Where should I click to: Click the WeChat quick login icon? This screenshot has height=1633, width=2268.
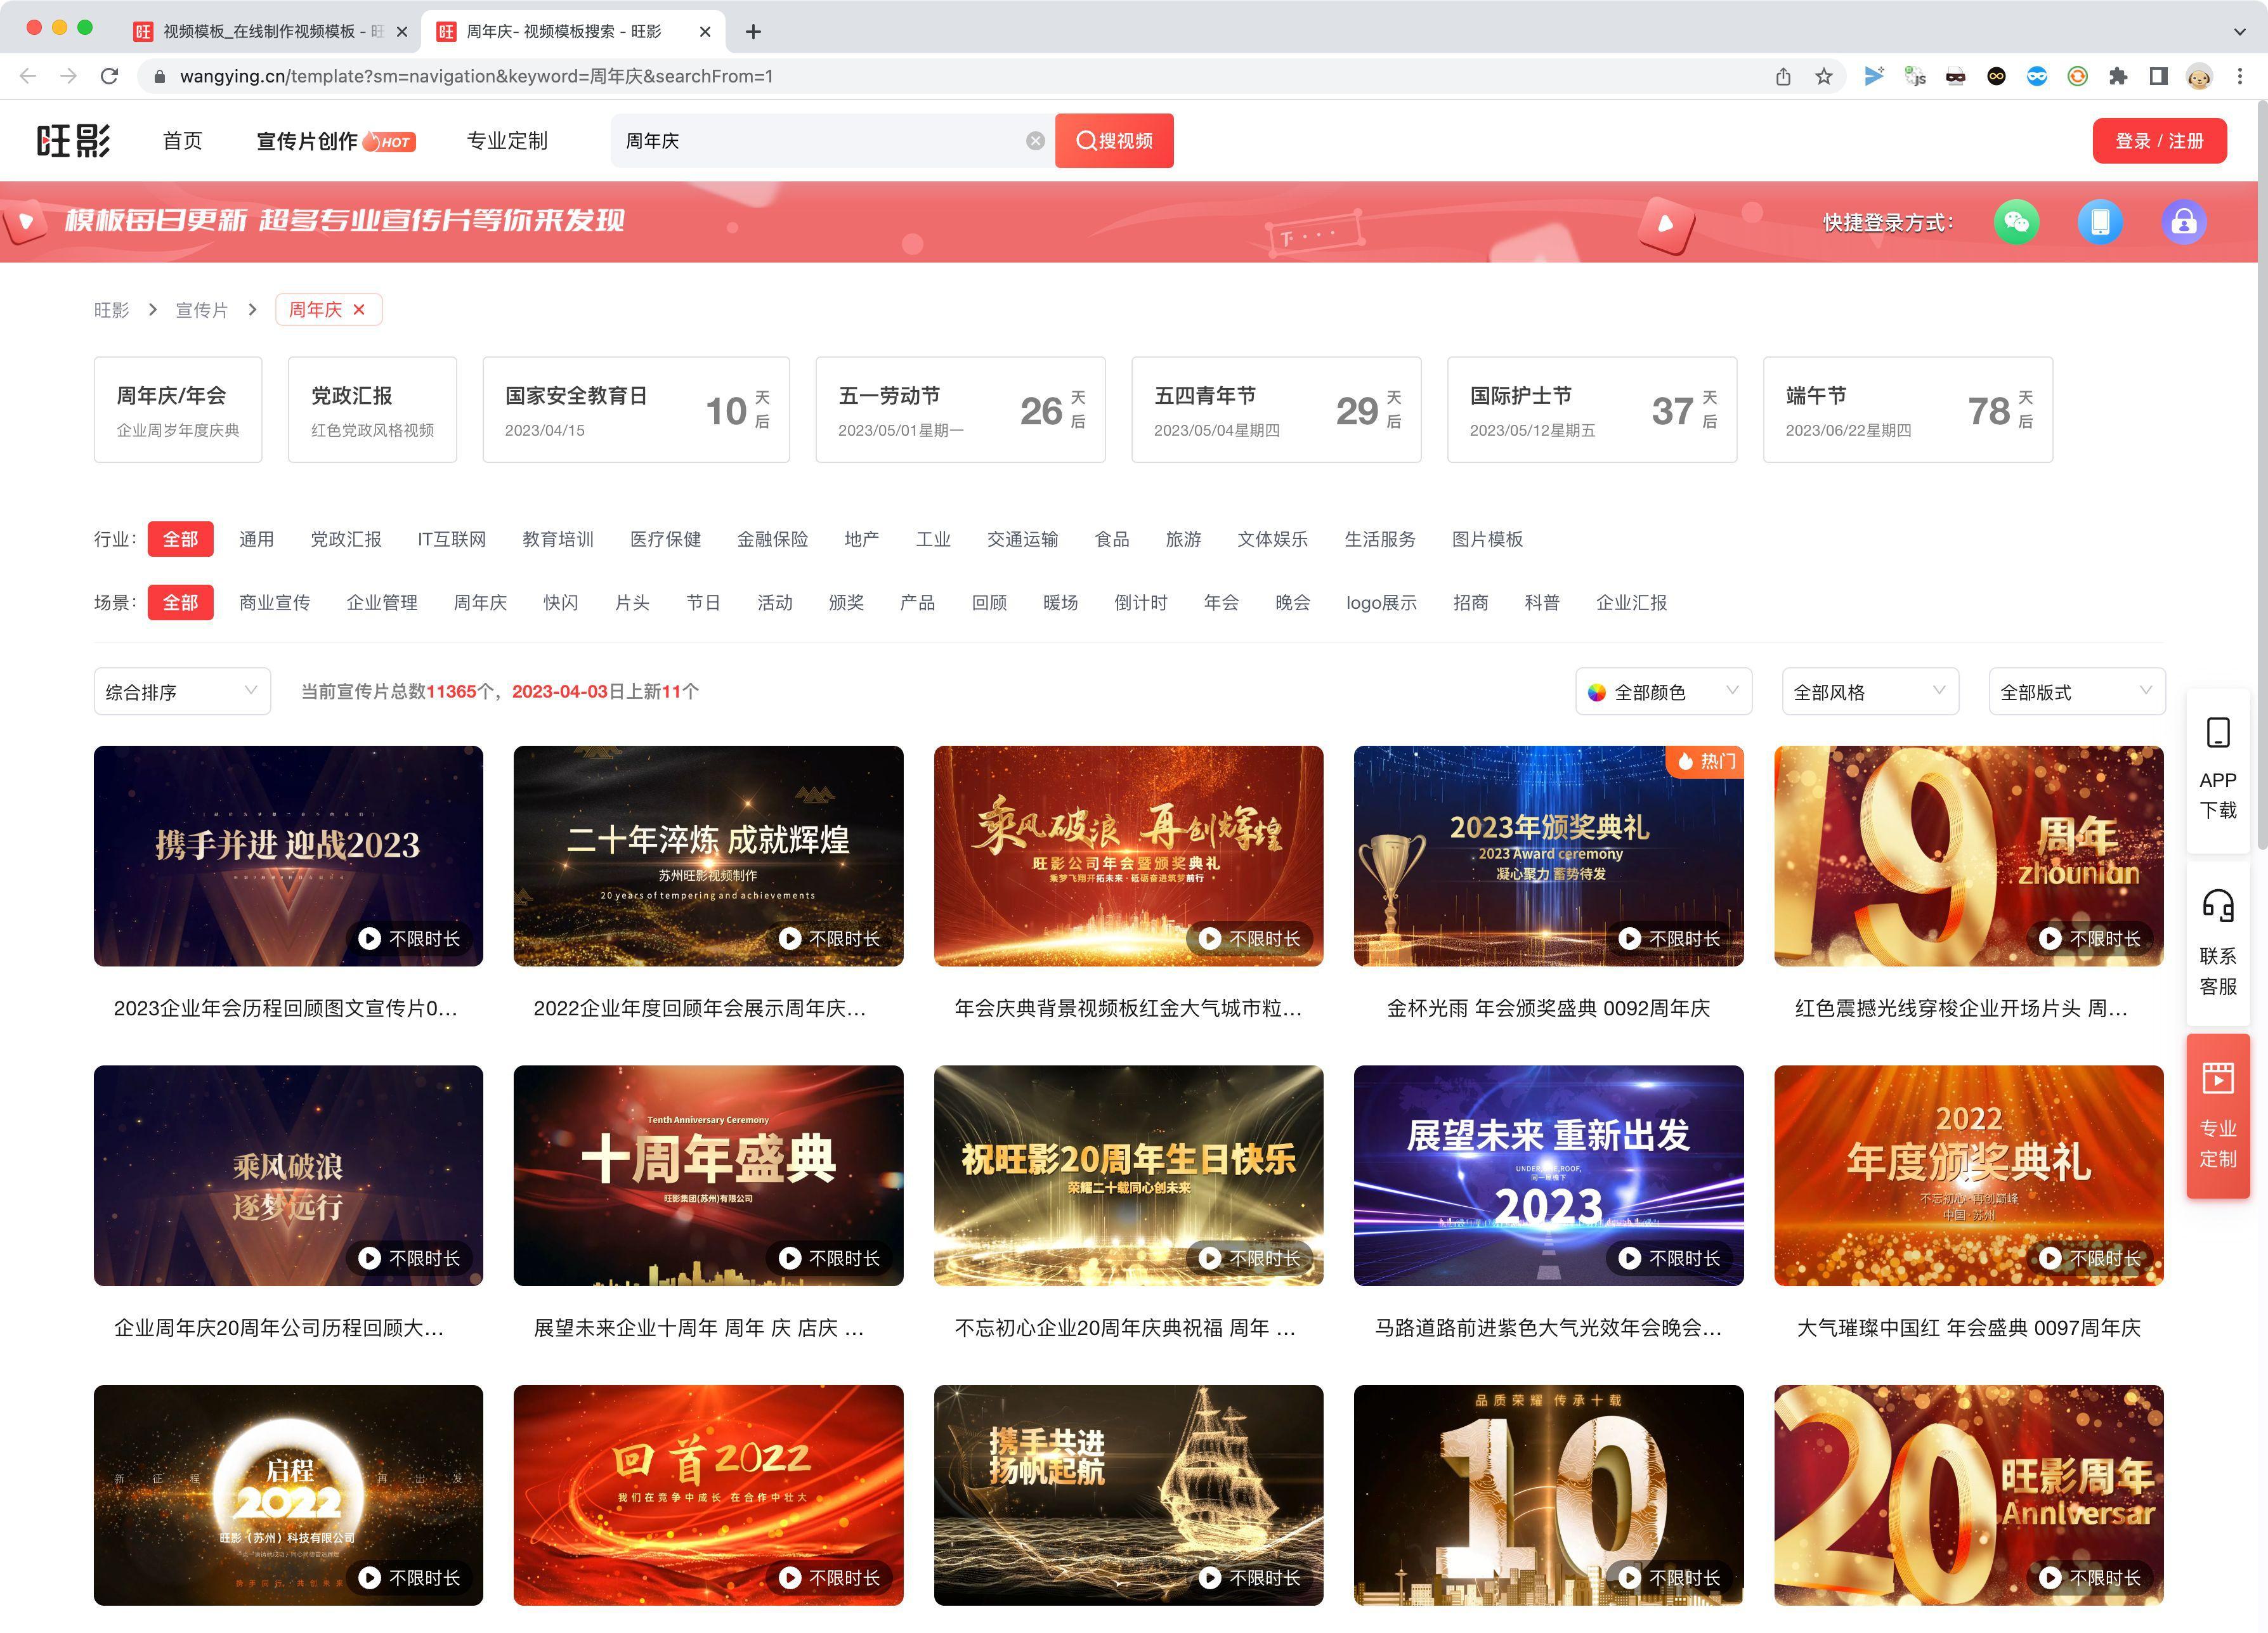[x=2016, y=222]
